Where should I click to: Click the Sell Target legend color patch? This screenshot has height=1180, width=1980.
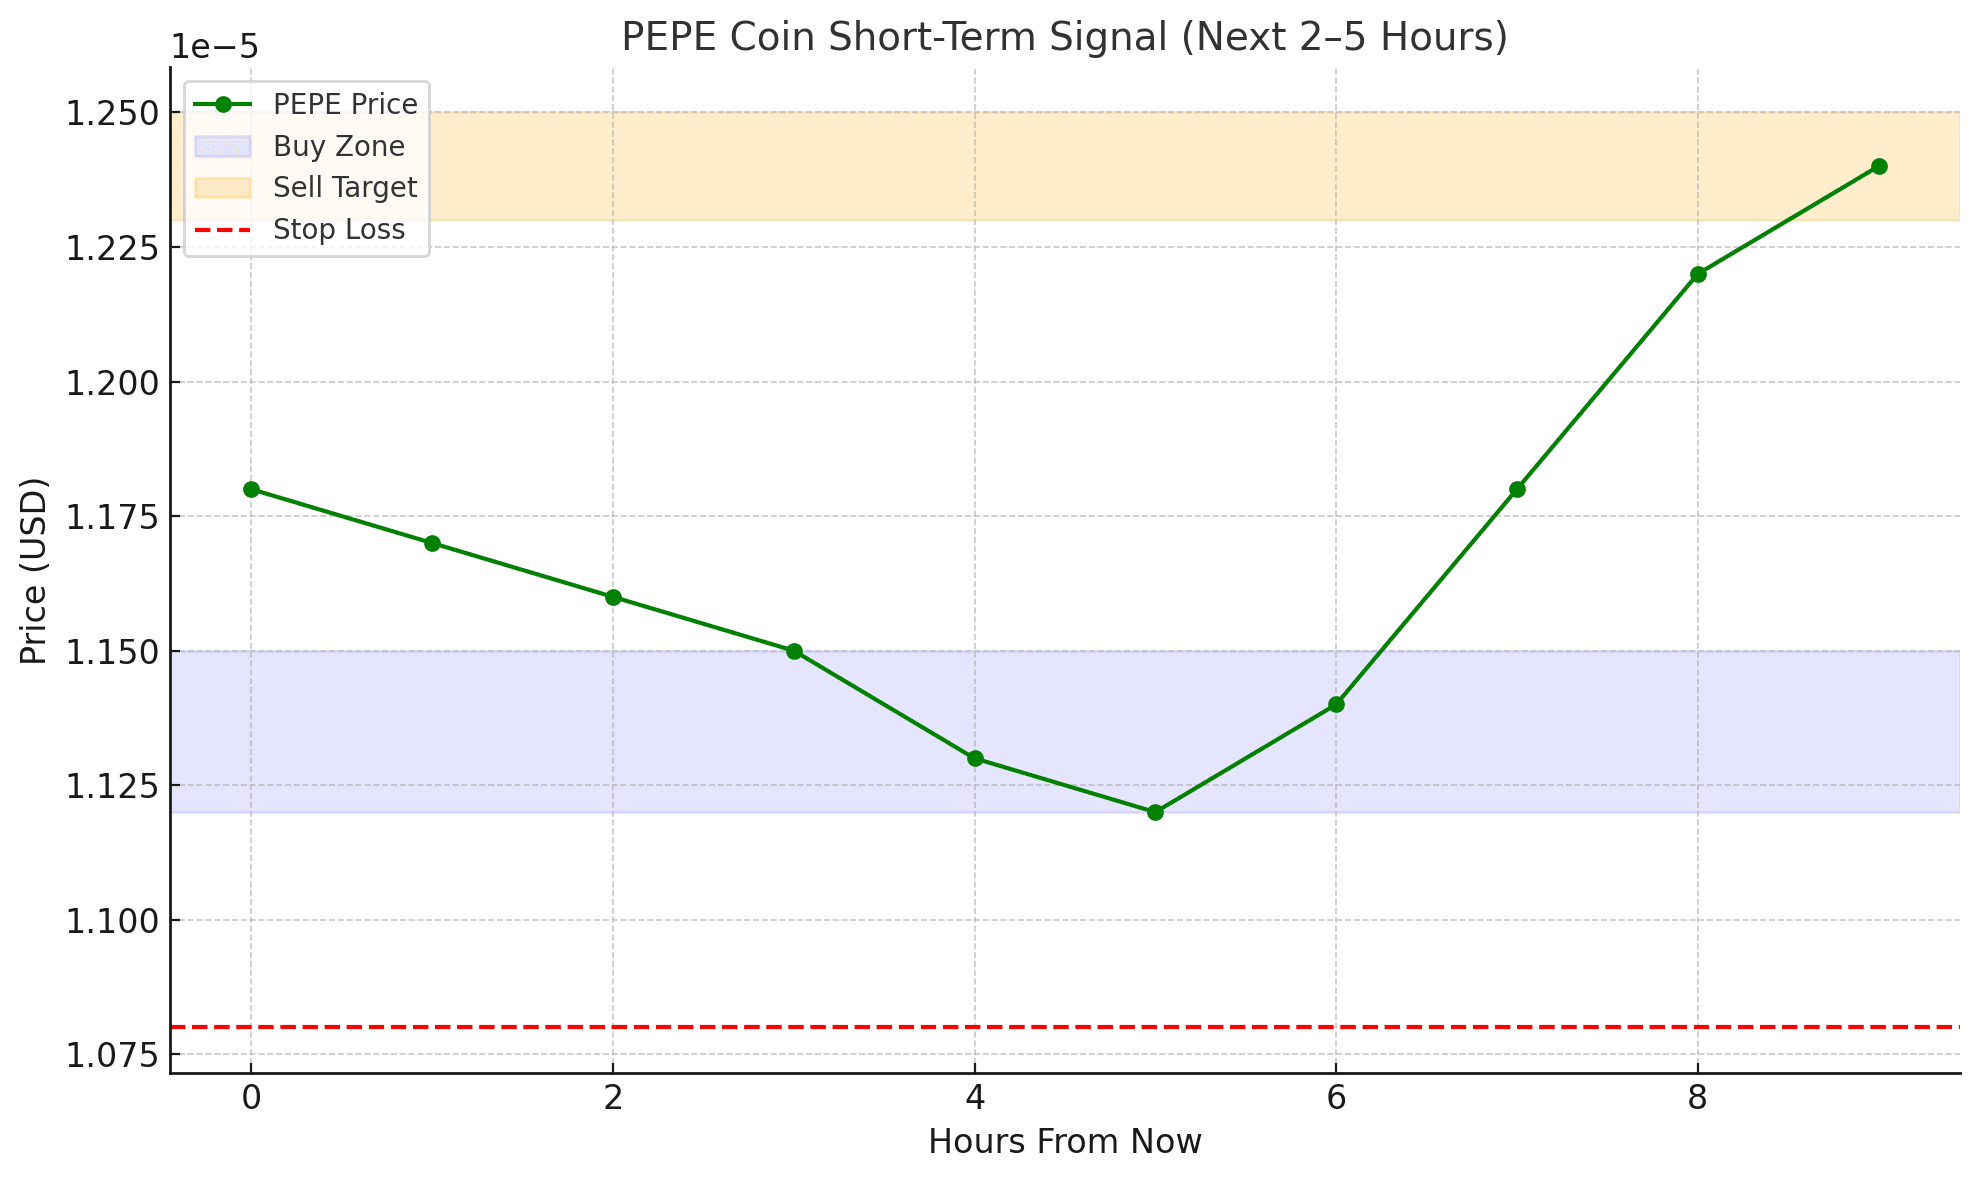click(223, 188)
